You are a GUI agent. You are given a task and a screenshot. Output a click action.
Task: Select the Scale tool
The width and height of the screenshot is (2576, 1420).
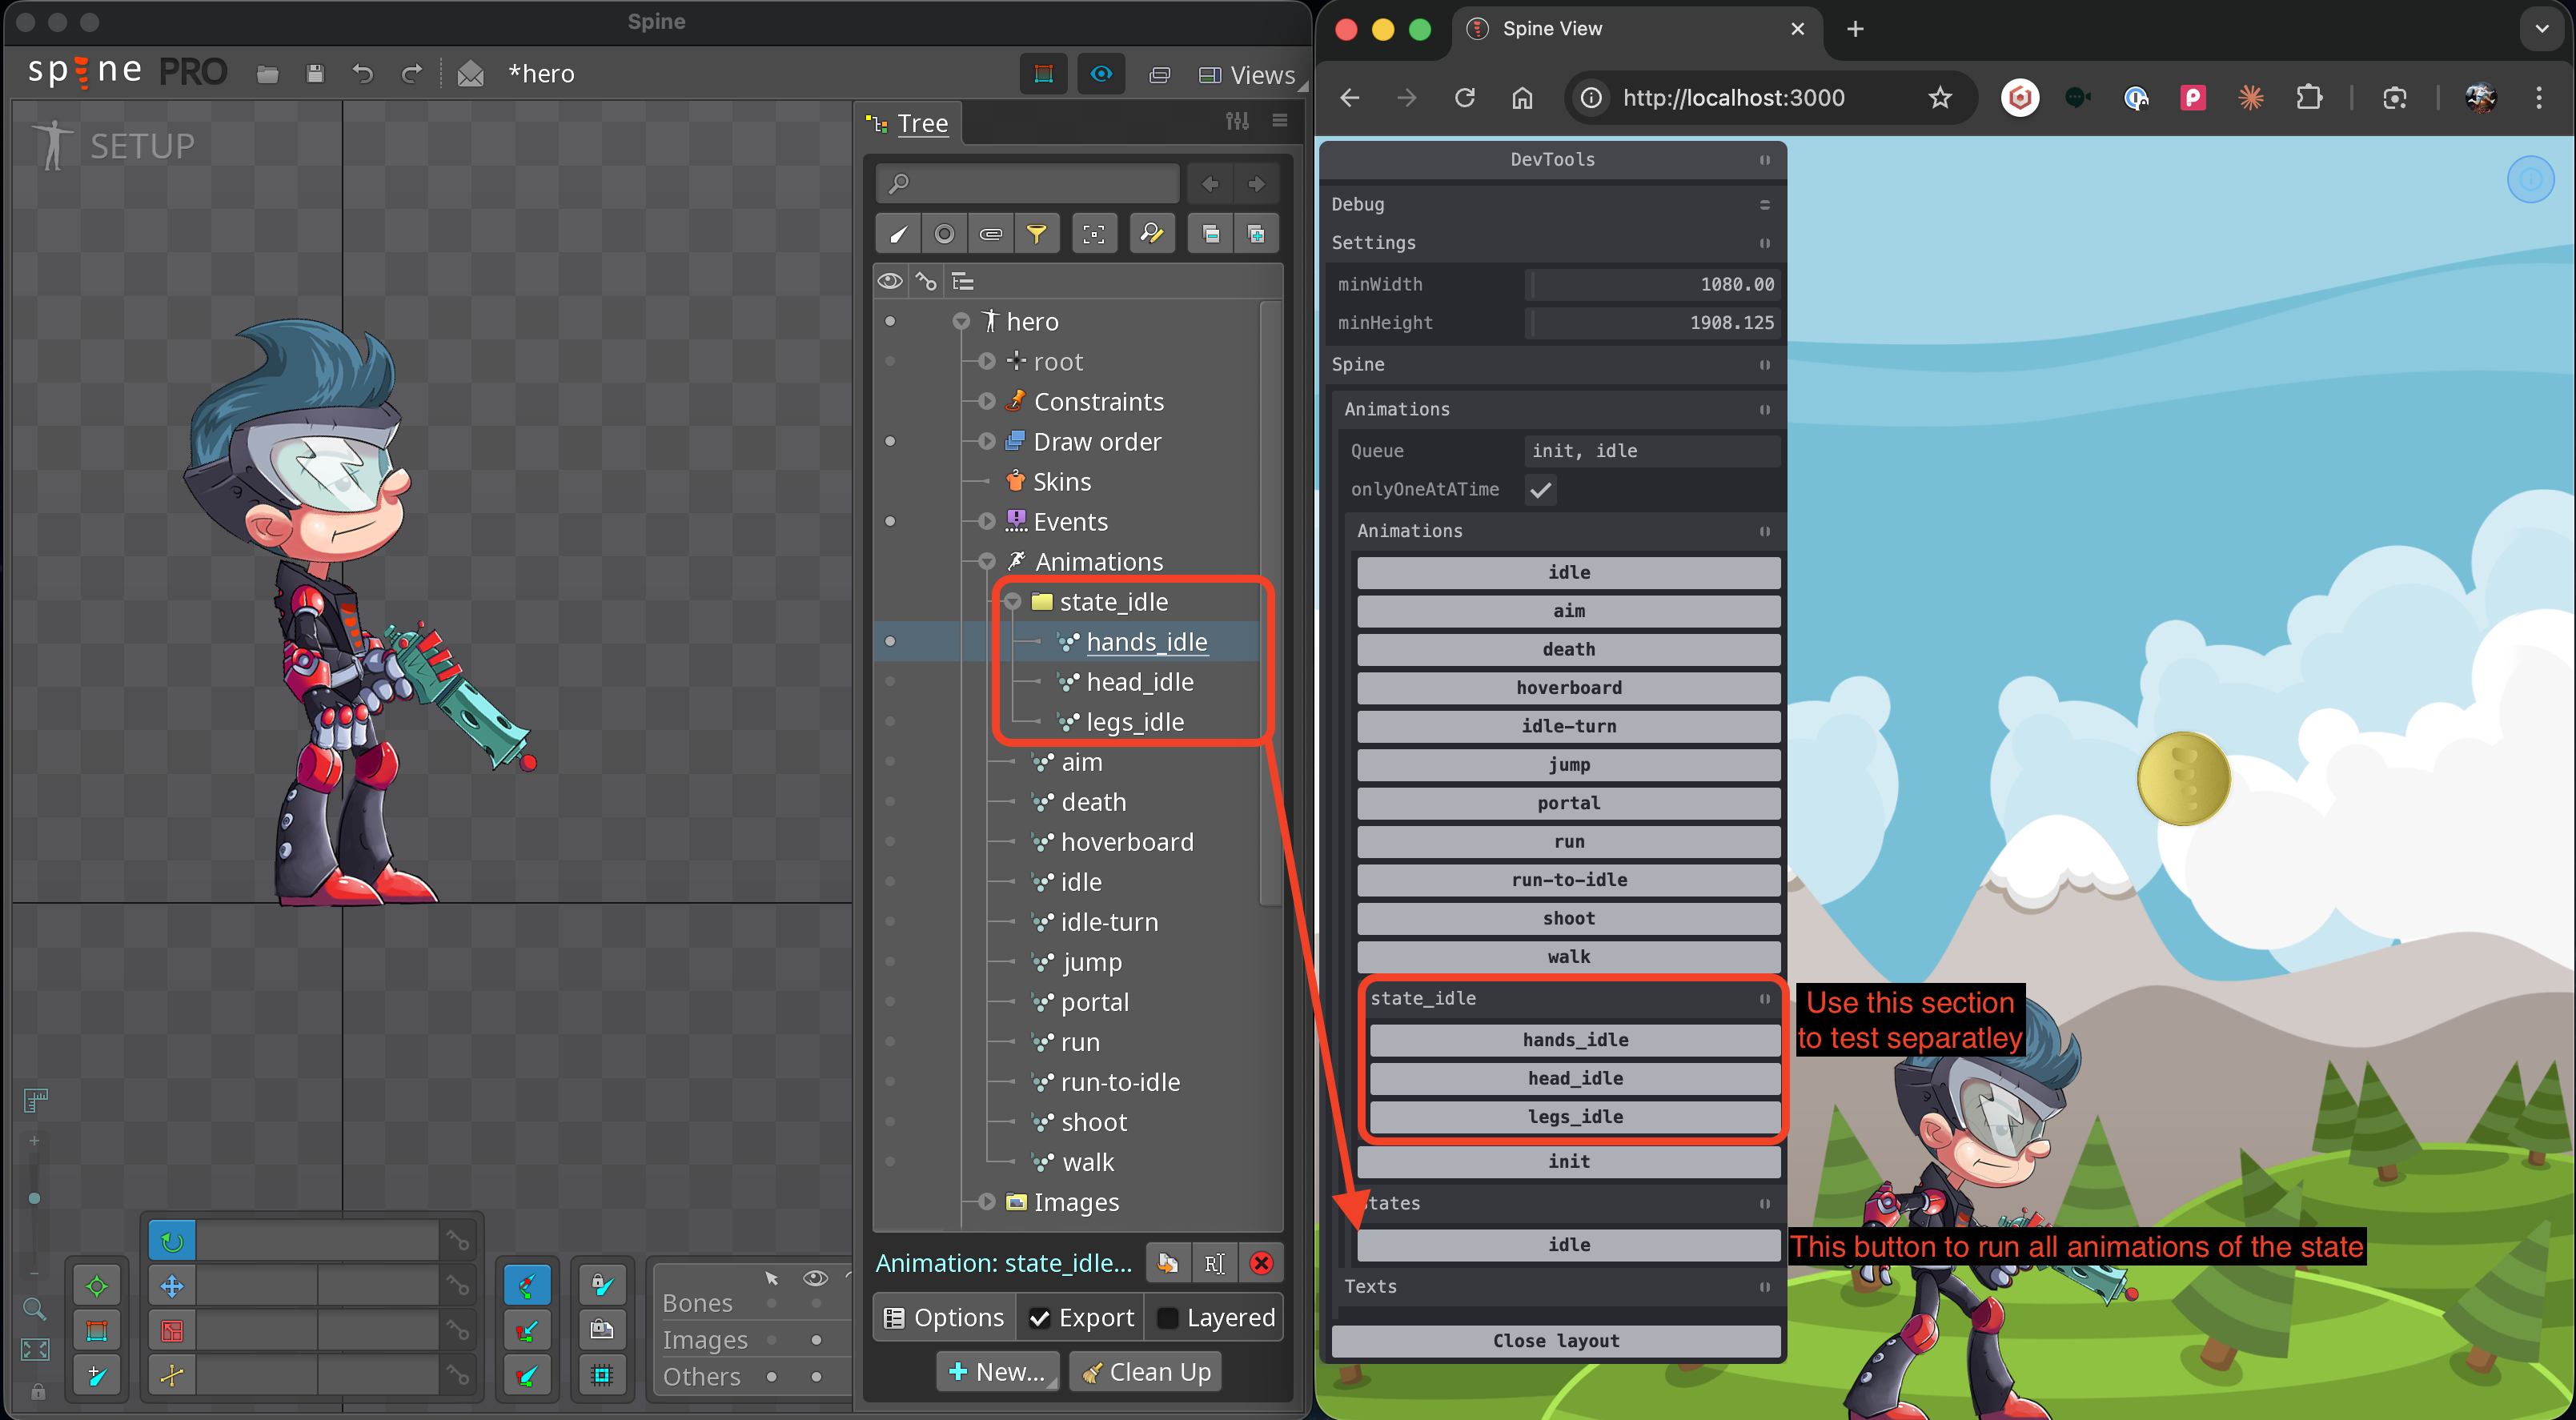point(172,1330)
